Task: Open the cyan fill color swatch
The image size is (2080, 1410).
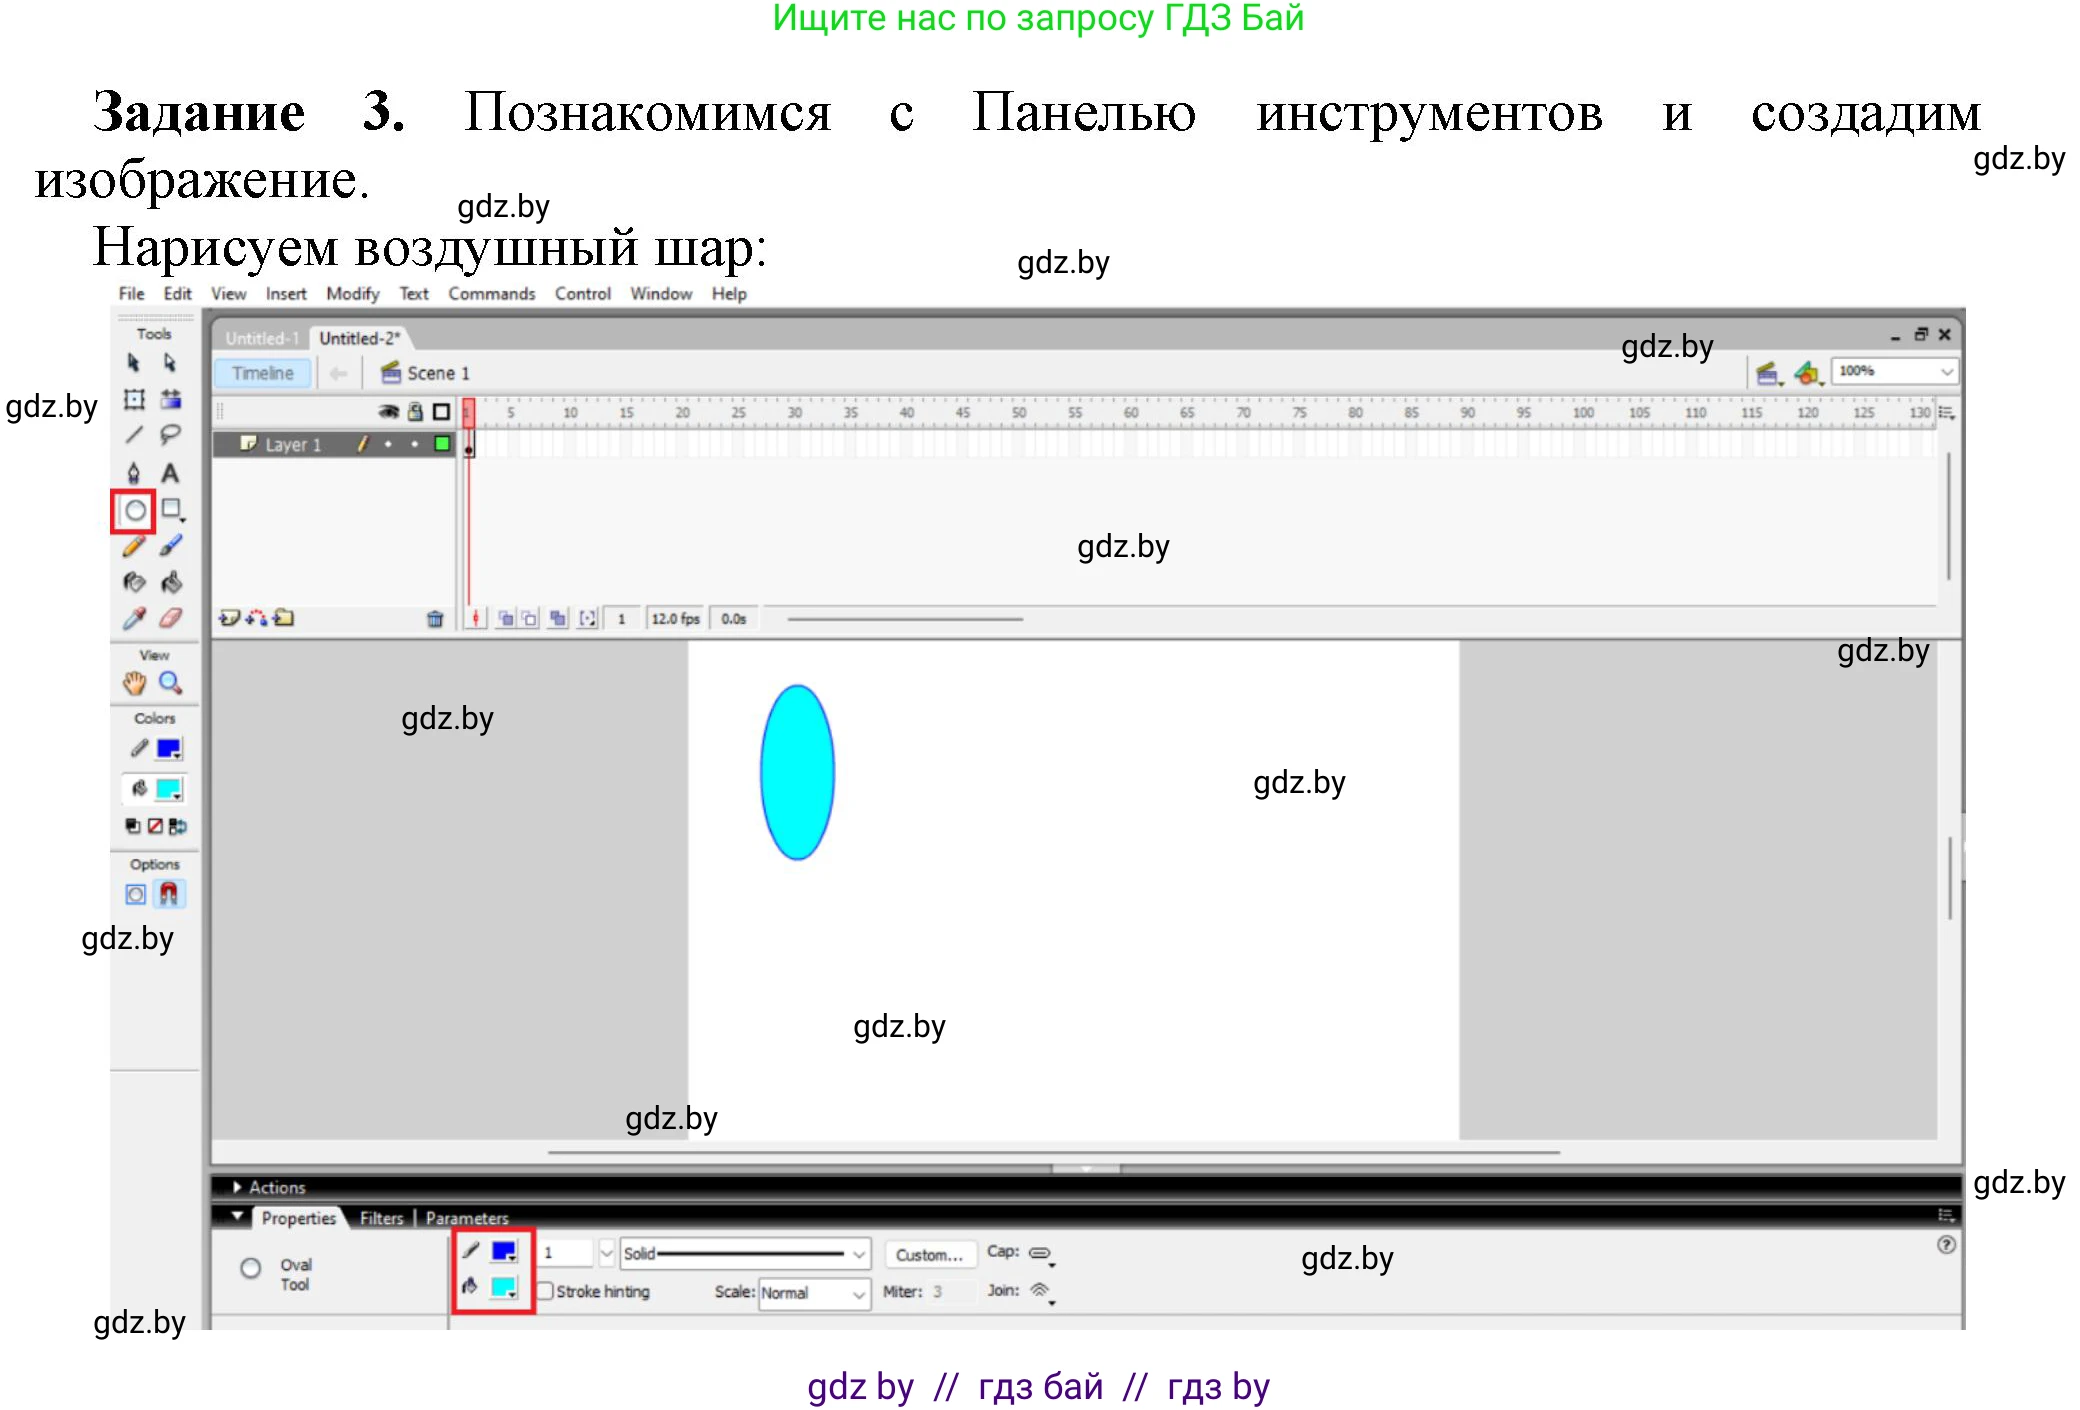Action: [170, 788]
